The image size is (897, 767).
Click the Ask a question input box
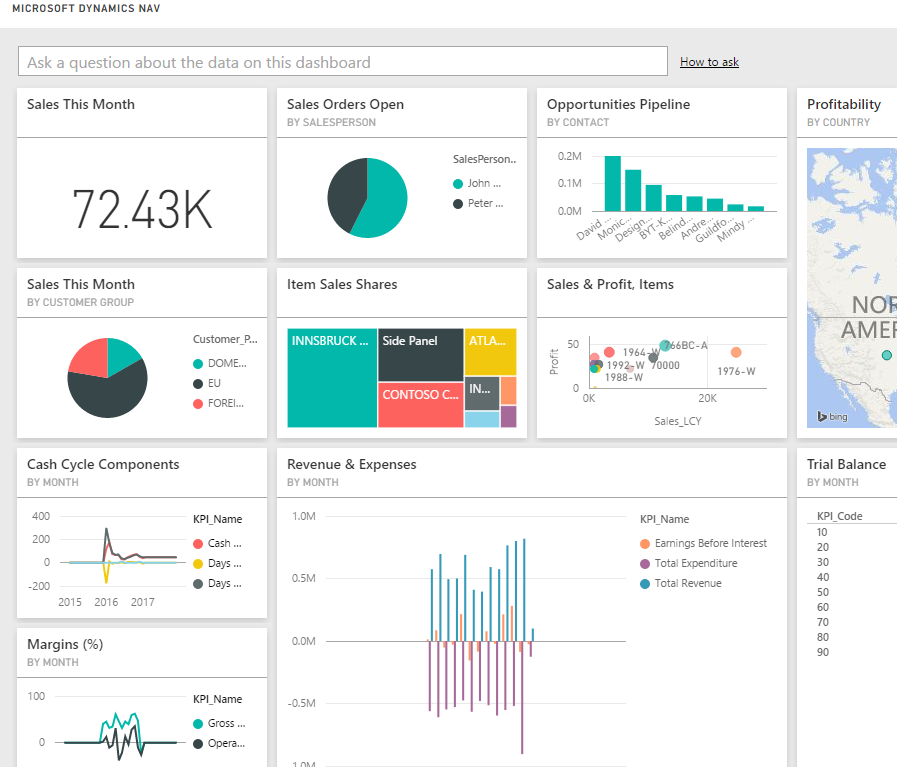[342, 61]
